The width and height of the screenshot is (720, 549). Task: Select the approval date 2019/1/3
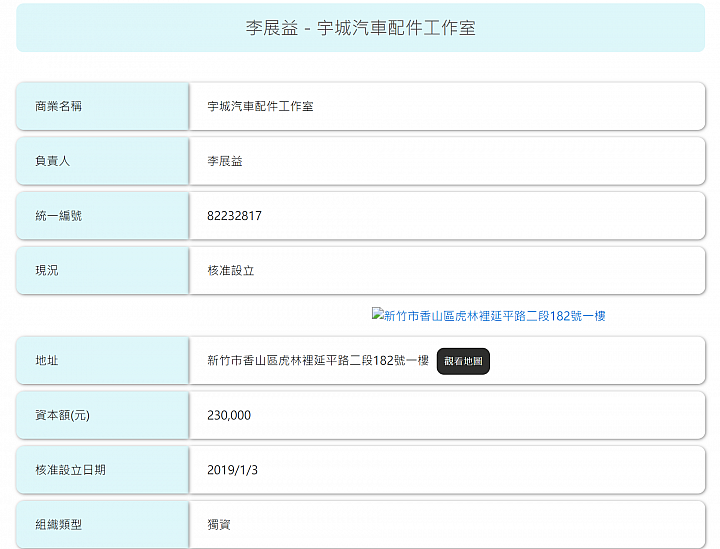pyautogui.click(x=232, y=470)
